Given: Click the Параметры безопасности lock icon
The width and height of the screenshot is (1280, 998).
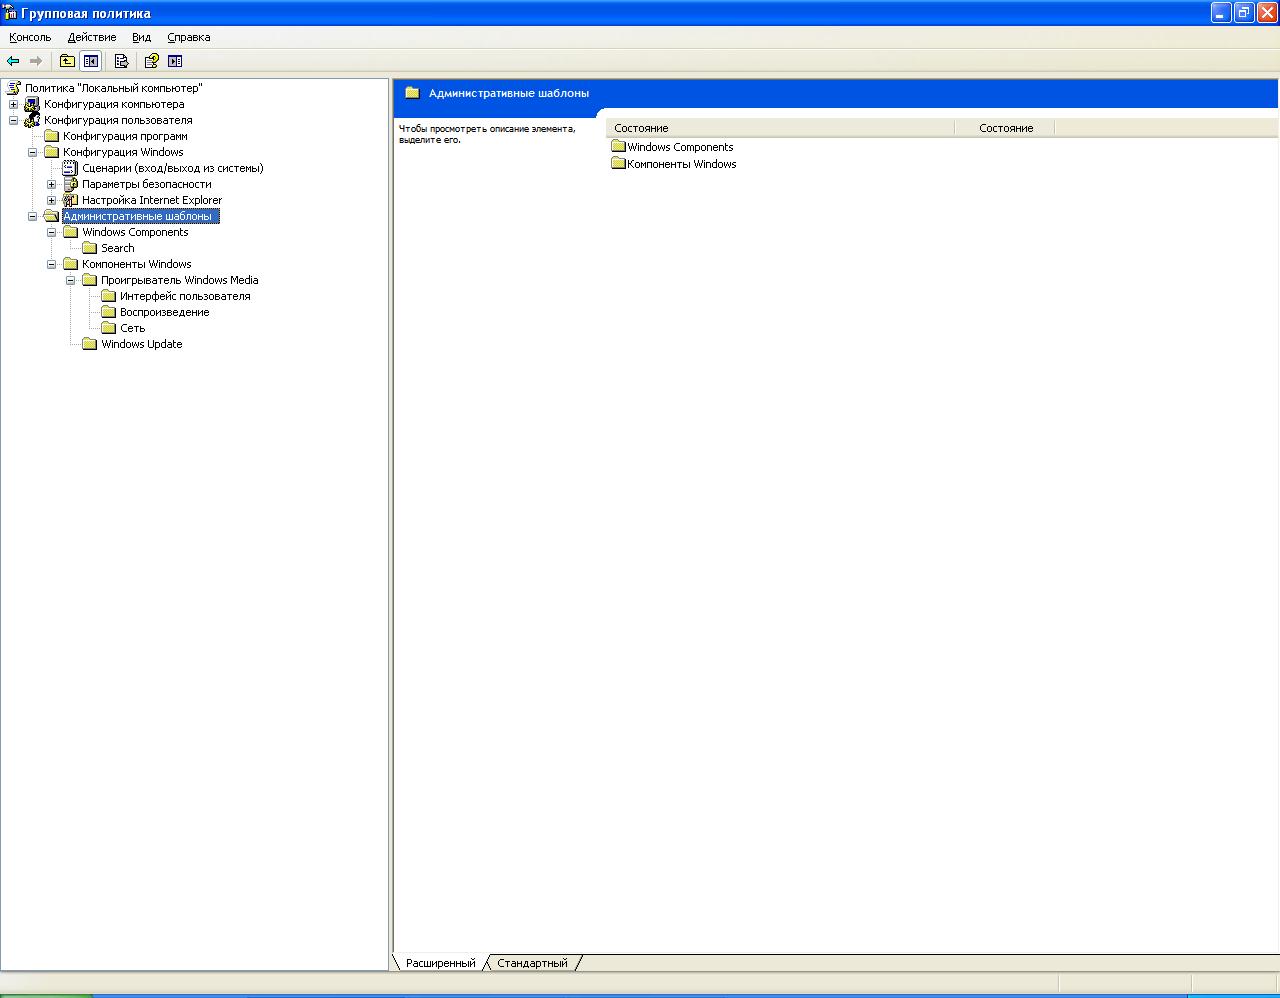Looking at the screenshot, I should 70,184.
